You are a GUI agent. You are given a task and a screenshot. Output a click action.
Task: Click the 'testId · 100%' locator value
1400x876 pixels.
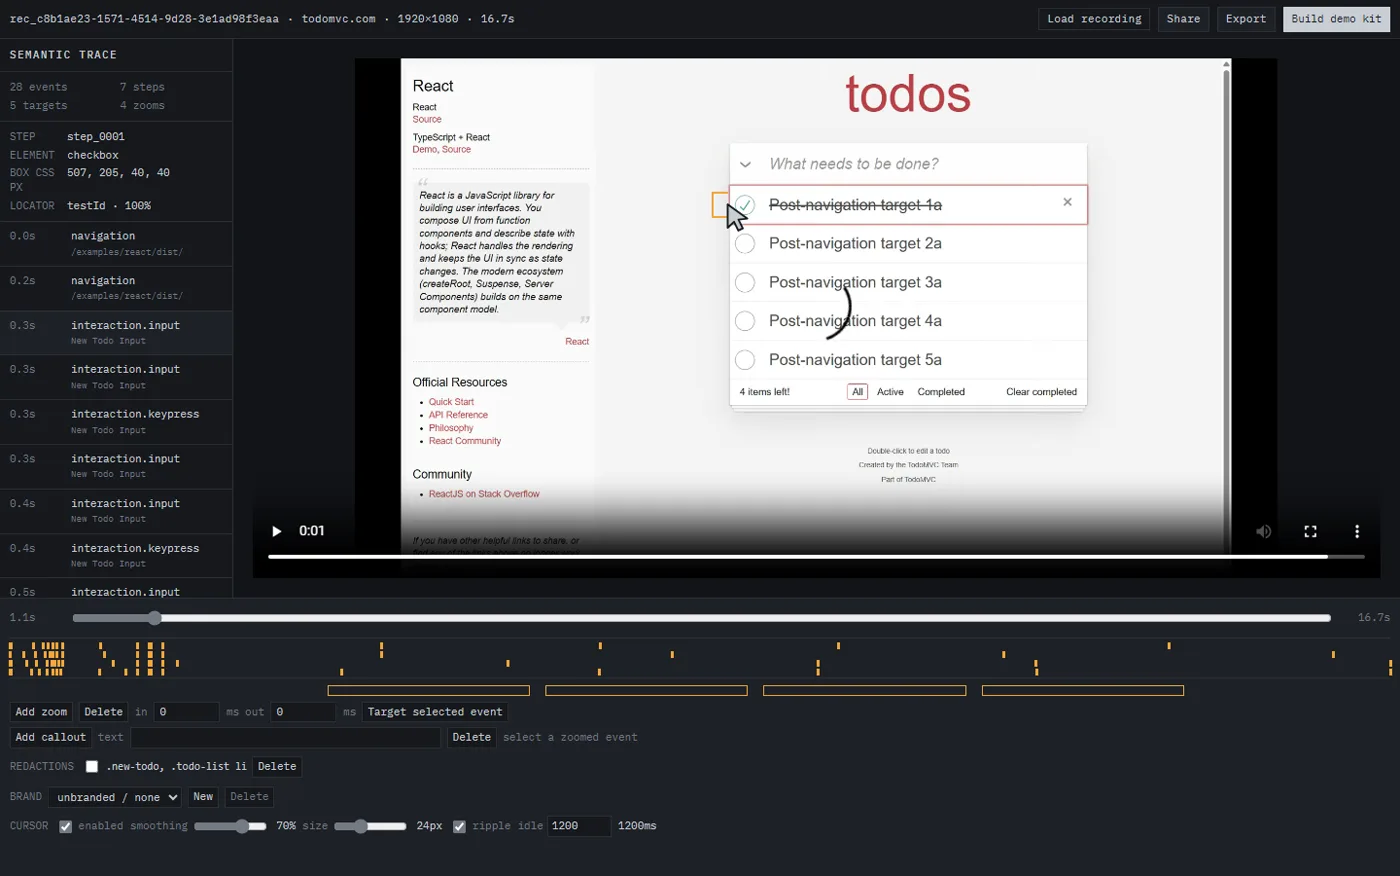tap(109, 206)
